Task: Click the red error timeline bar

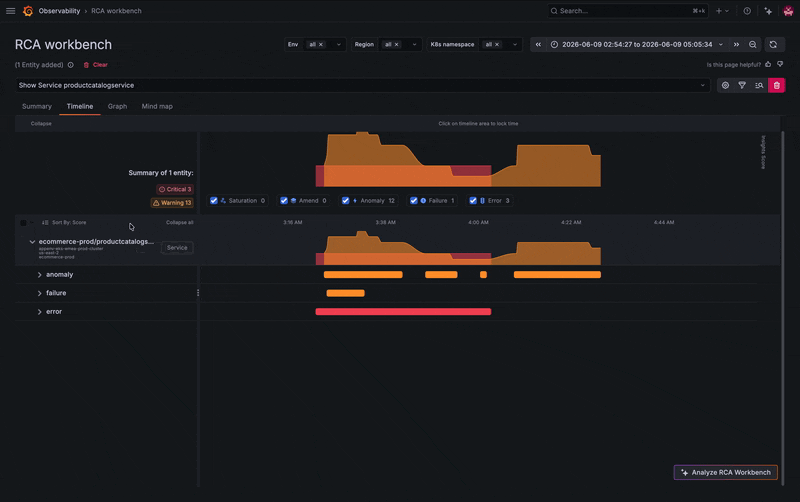Action: (x=403, y=312)
